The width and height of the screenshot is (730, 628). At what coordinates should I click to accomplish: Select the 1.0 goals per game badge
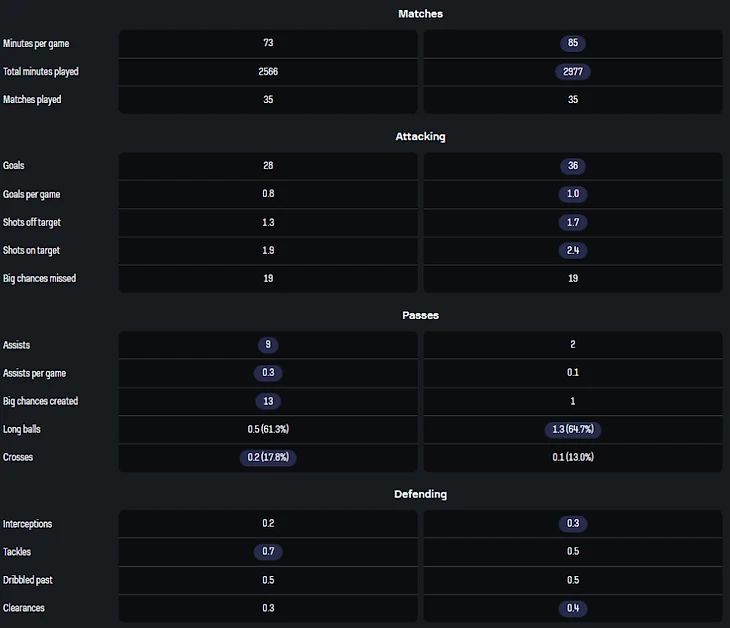573,194
